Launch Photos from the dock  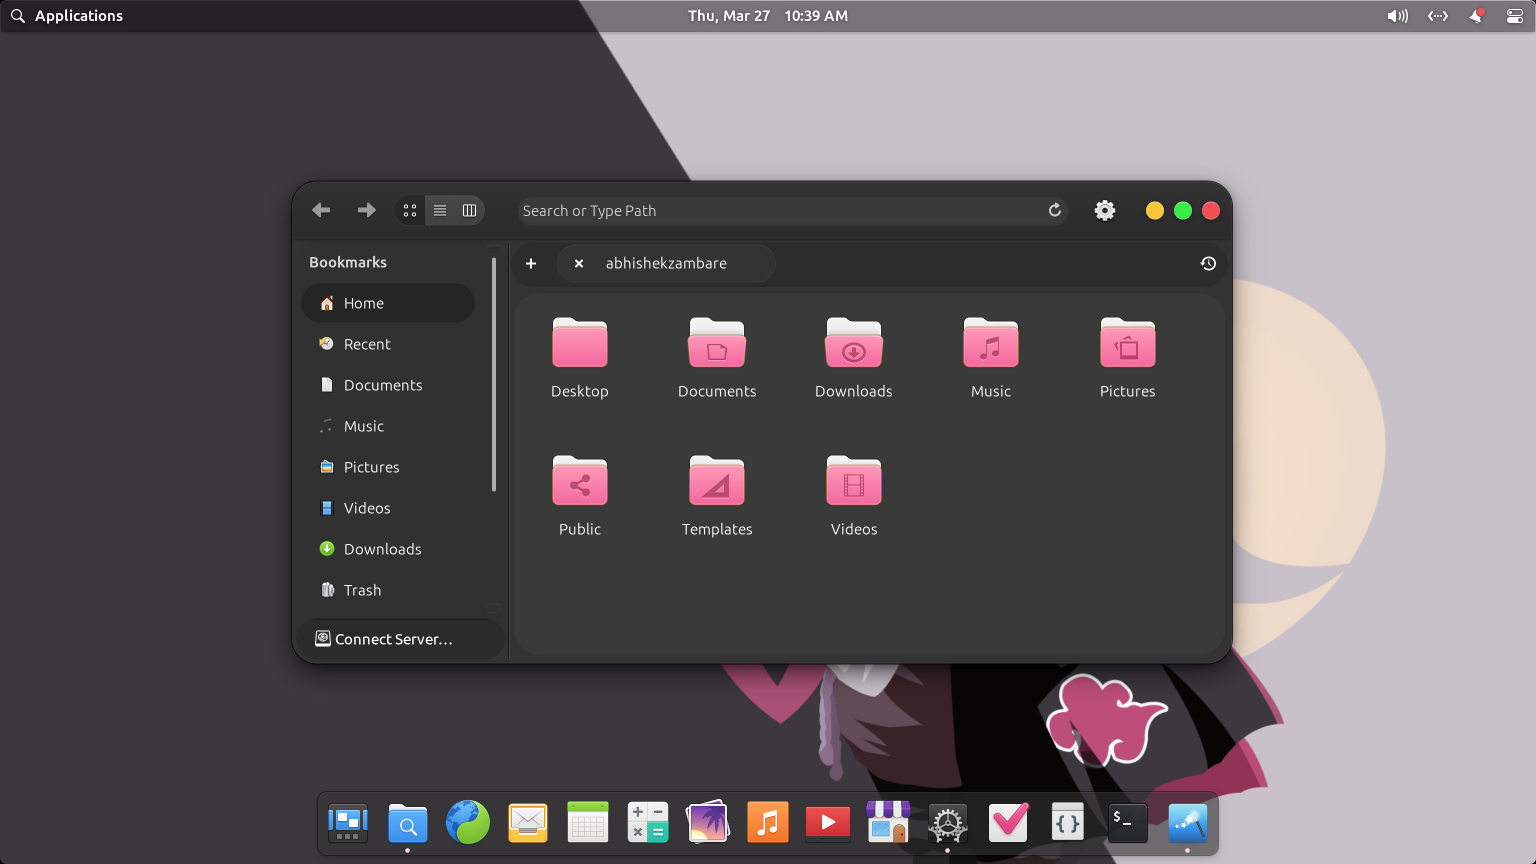tap(708, 824)
